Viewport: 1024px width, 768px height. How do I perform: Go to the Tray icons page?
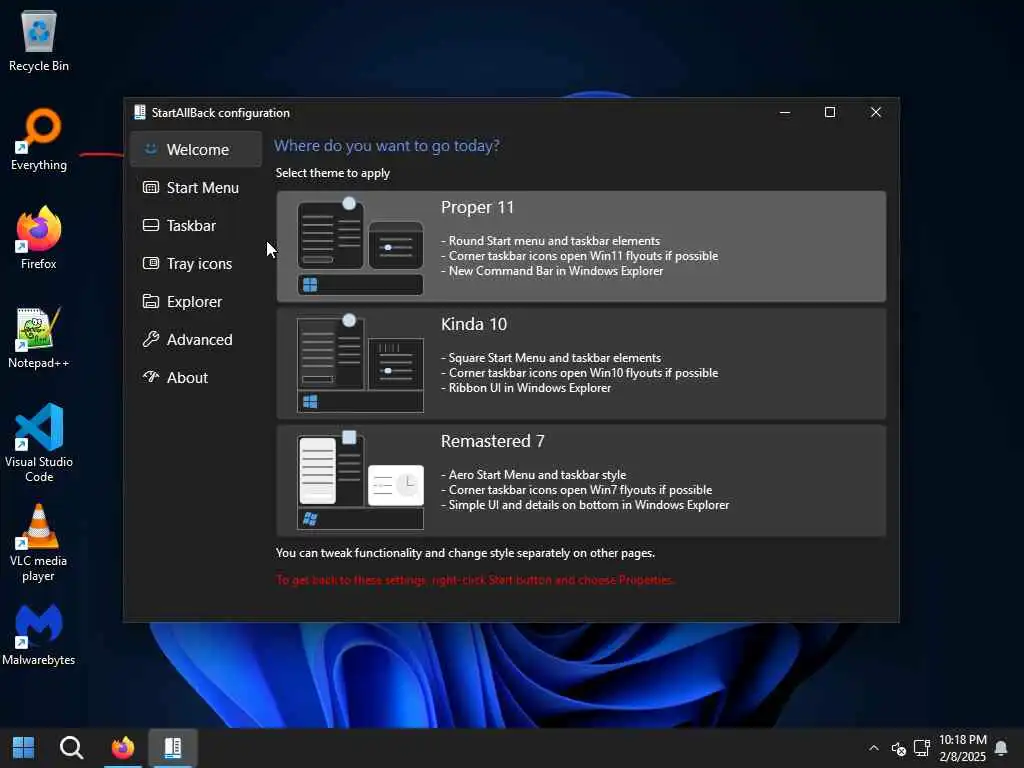(196, 263)
